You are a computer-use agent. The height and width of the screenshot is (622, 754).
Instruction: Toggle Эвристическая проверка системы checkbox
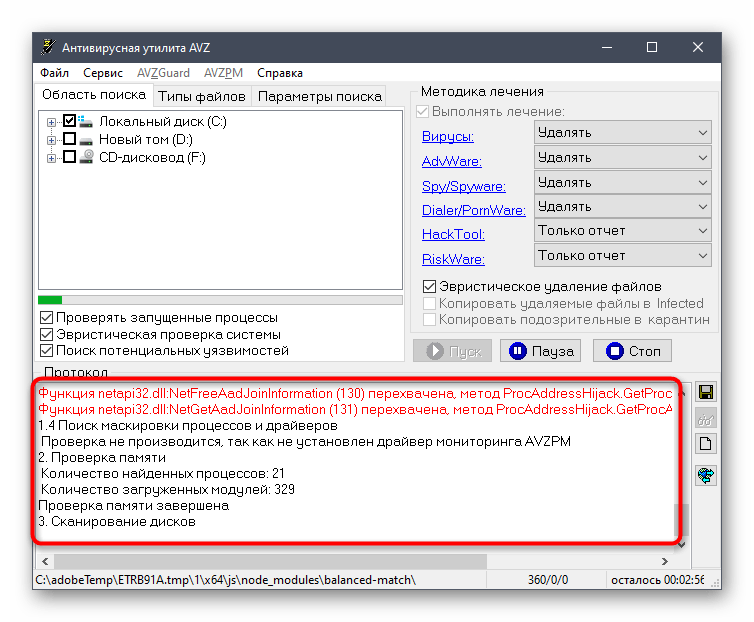click(x=46, y=334)
